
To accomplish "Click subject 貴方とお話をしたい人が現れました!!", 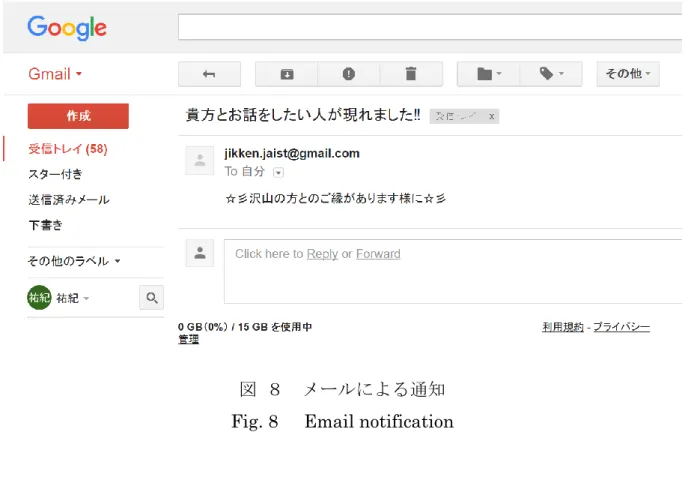I will 303,115.
